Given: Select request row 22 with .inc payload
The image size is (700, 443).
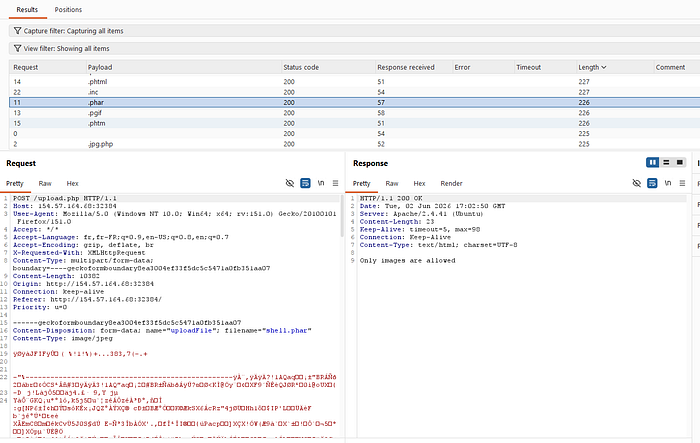Looking at the screenshot, I should click(354, 92).
